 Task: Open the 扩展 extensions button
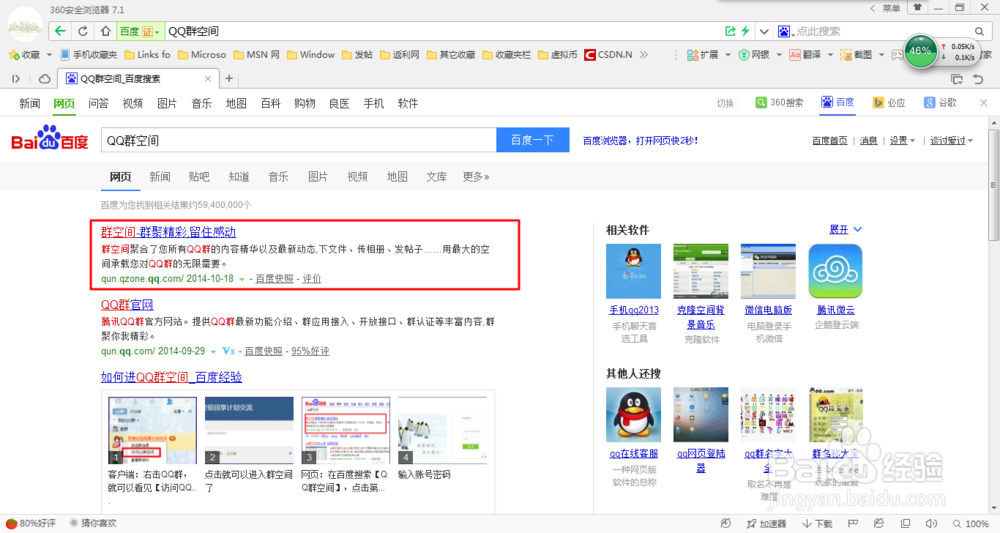703,55
